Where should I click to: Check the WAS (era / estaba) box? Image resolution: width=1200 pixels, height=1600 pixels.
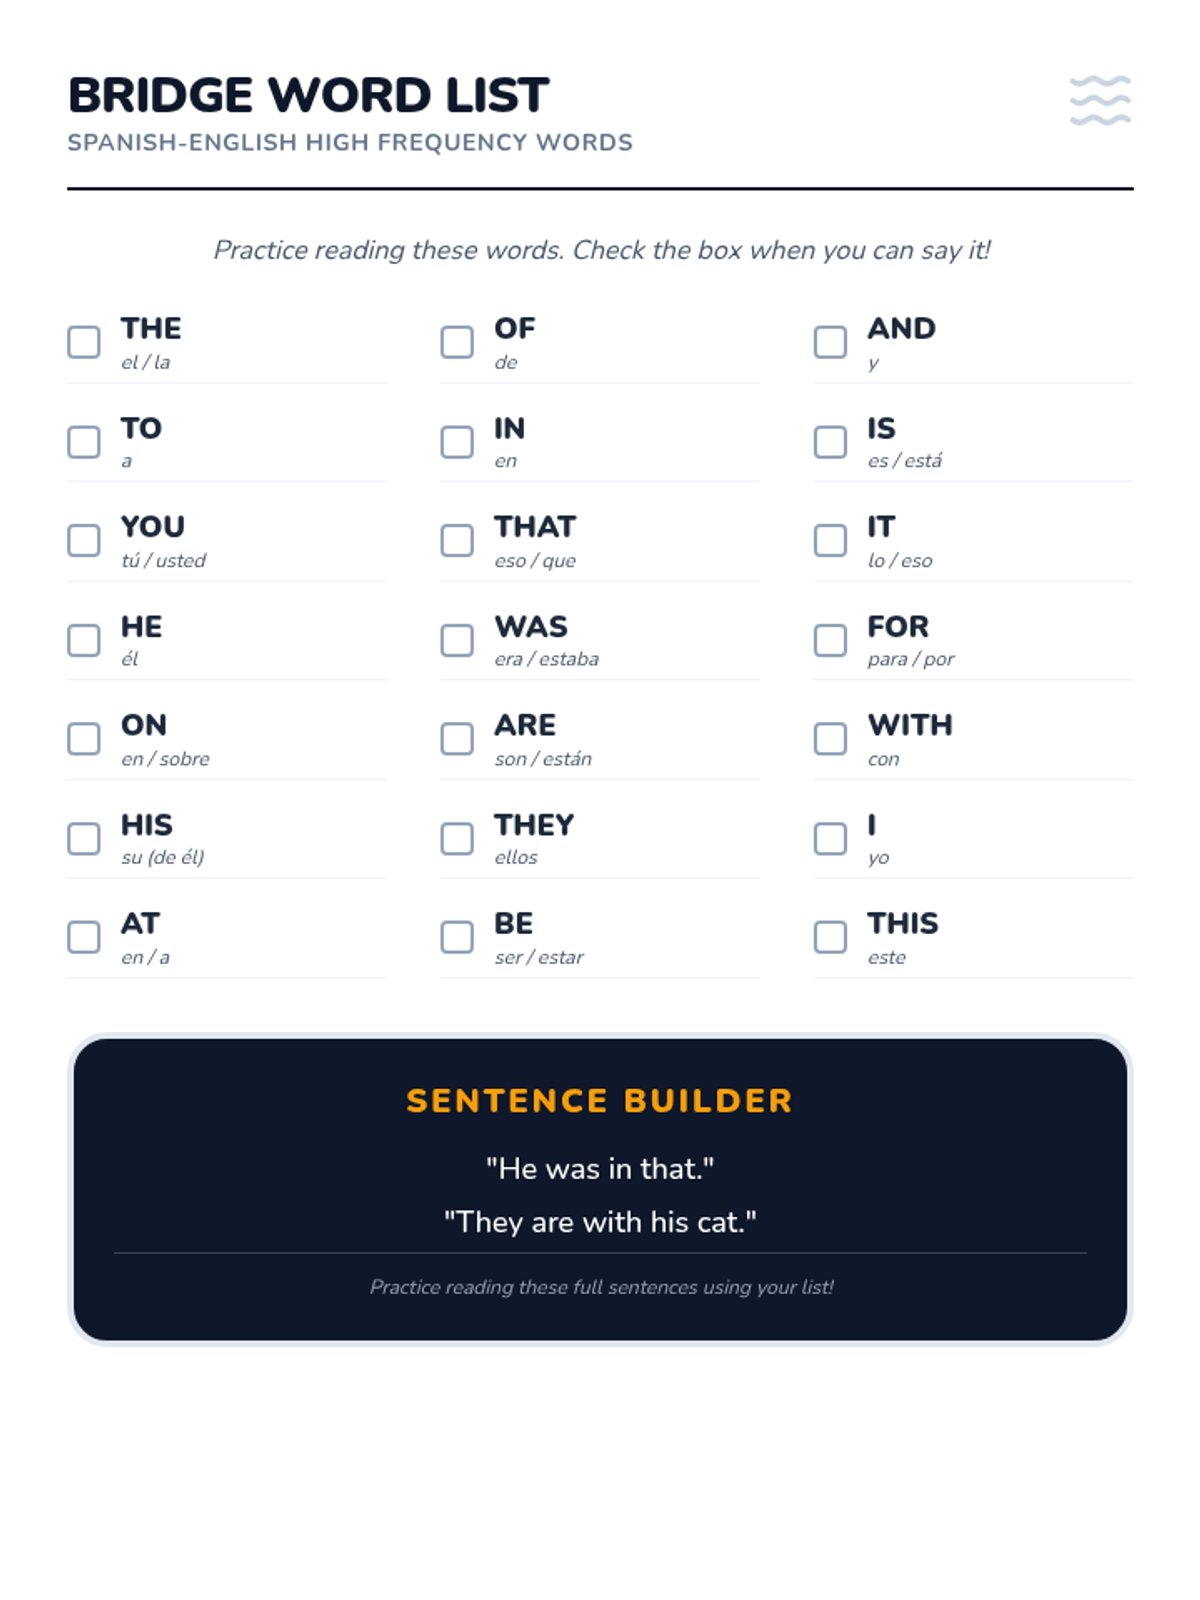click(457, 640)
